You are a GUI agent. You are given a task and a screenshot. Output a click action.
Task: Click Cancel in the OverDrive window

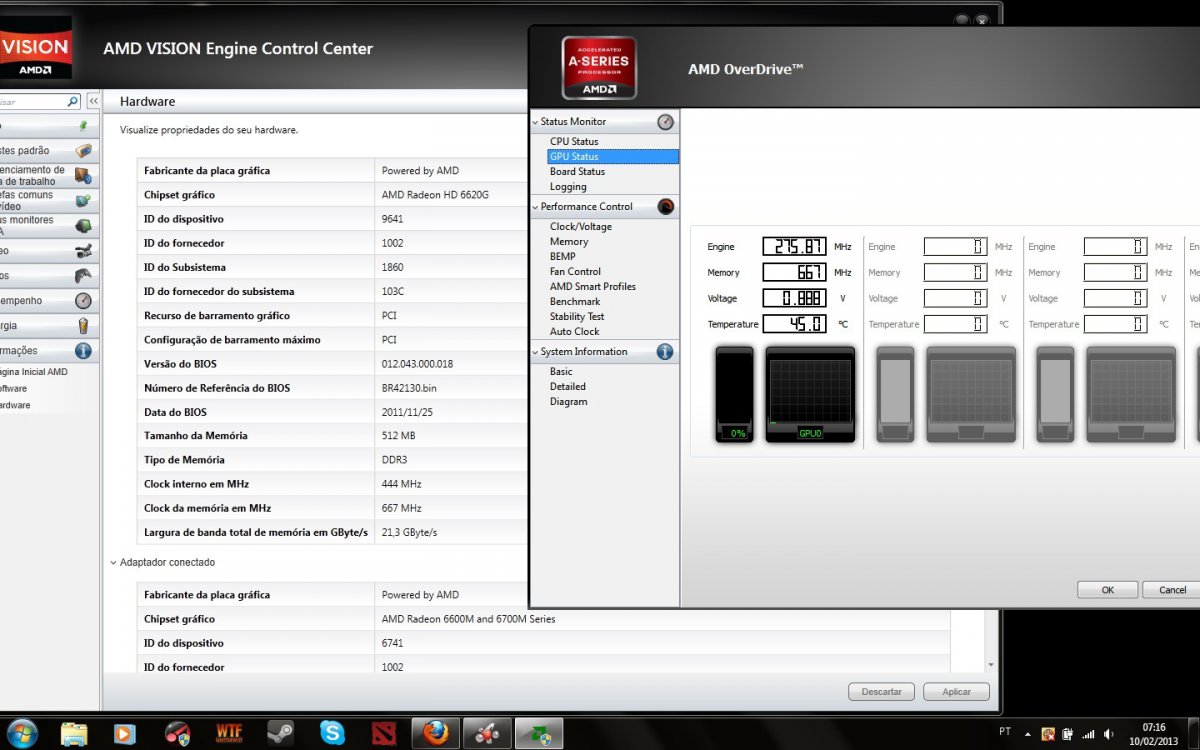click(1171, 590)
